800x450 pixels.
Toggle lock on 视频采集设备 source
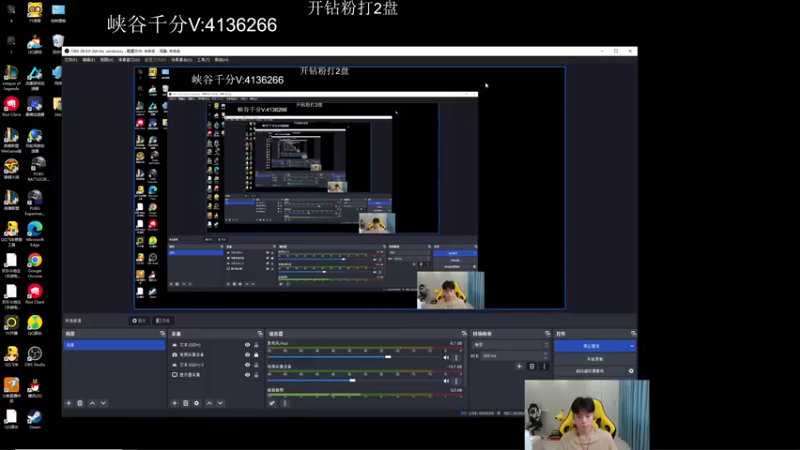click(256, 355)
